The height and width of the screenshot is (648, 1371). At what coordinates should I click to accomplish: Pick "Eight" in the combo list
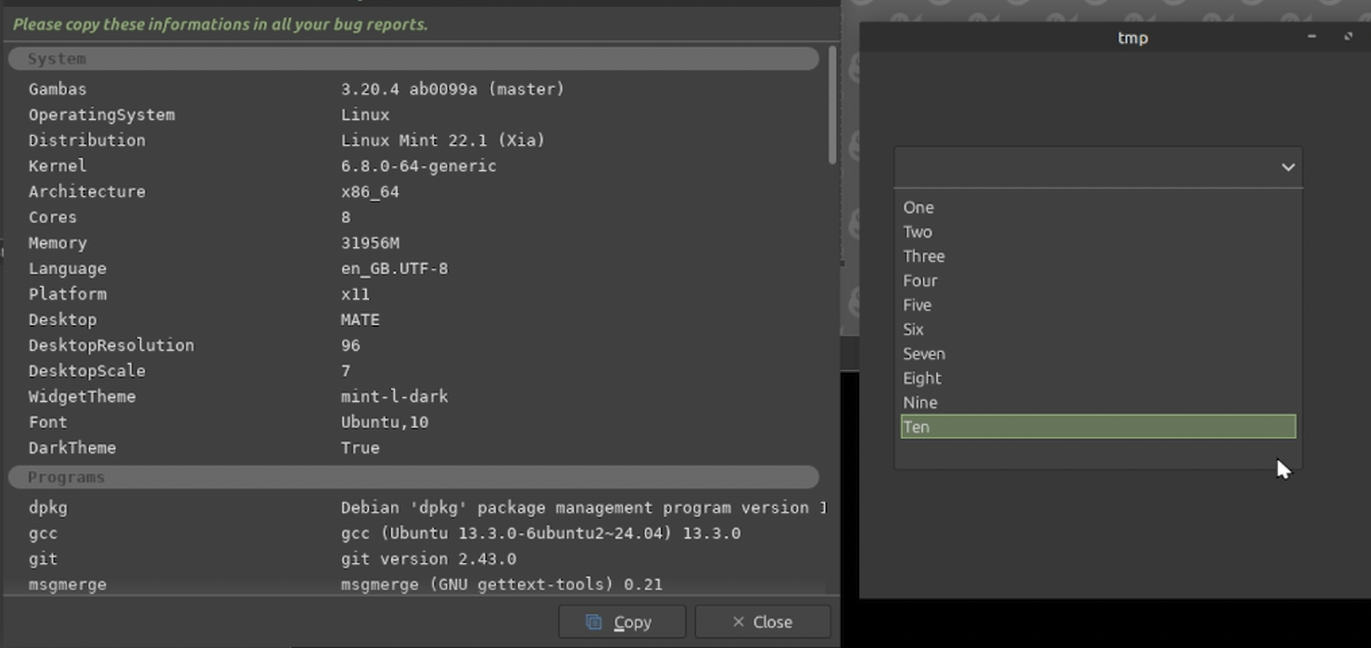(921, 378)
